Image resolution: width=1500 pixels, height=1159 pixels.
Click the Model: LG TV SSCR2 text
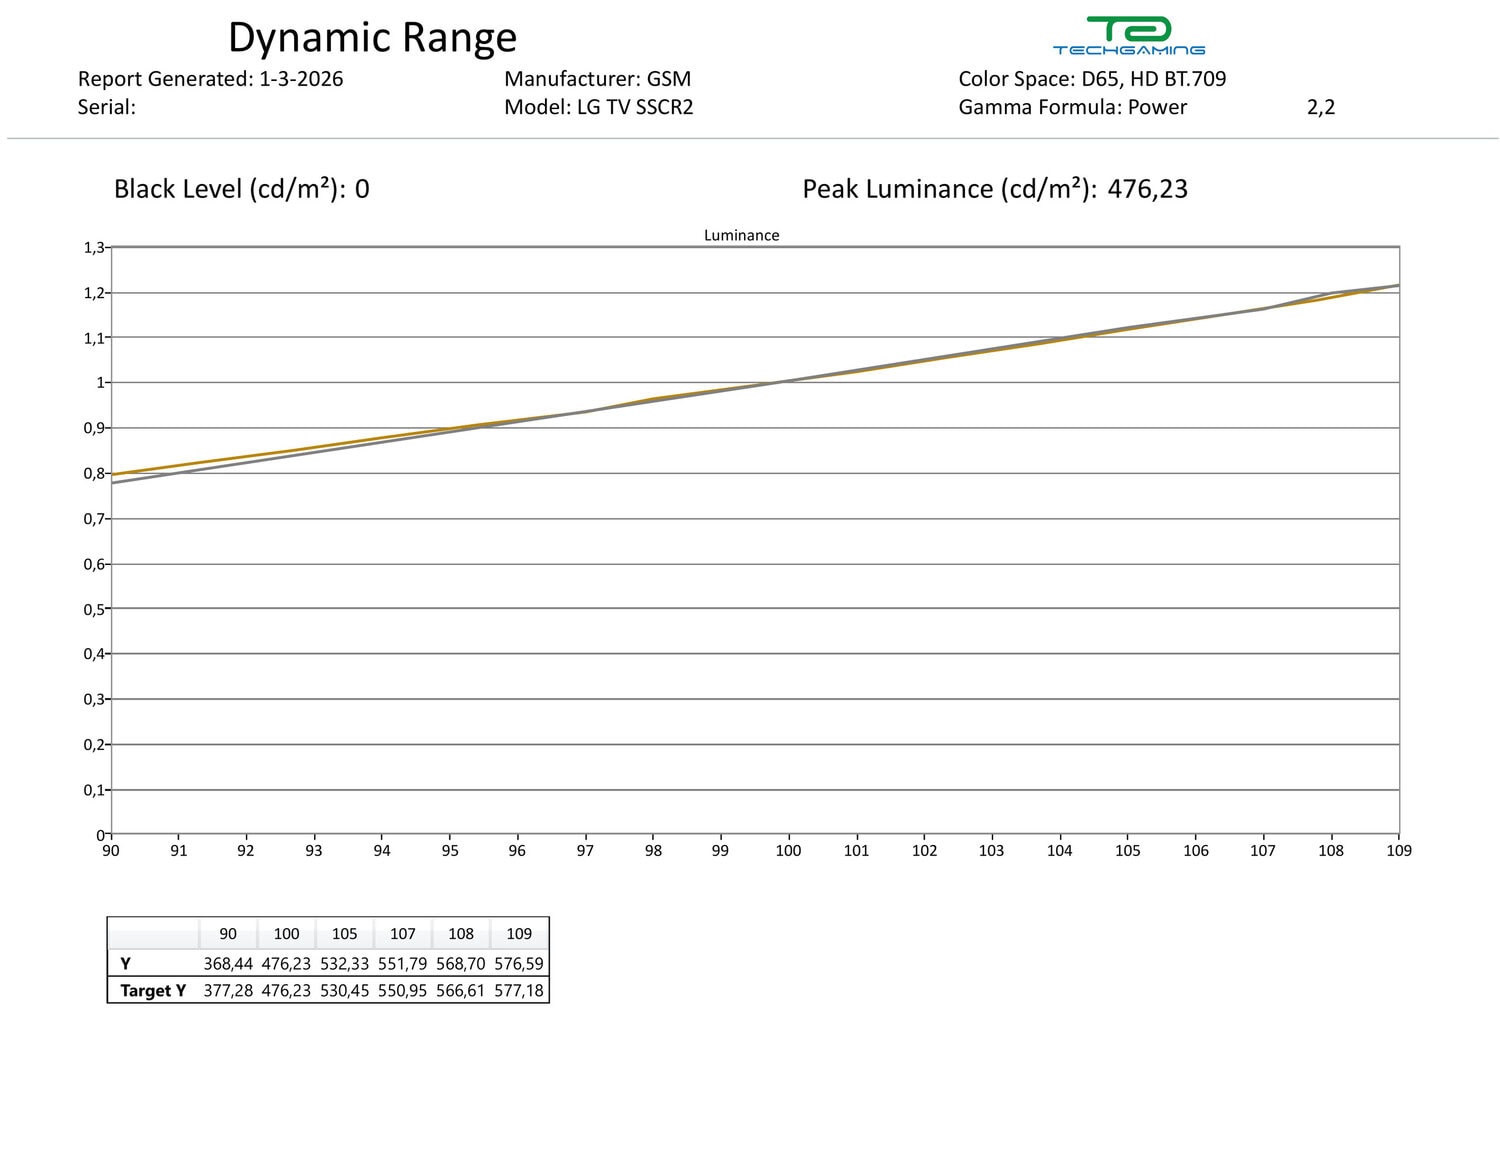tap(598, 107)
